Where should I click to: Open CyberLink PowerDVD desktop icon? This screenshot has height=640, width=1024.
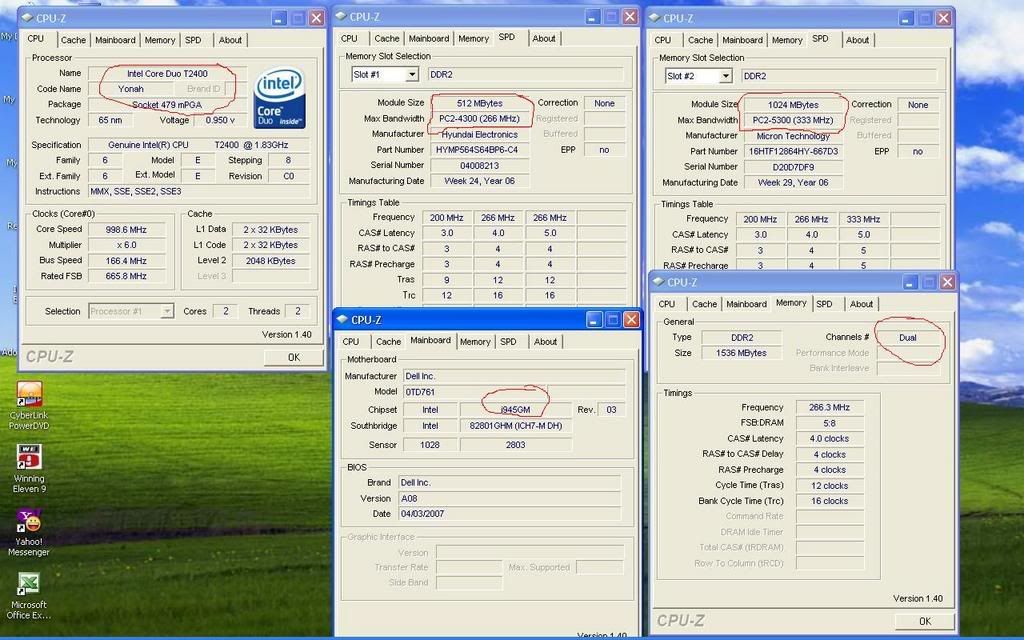29,394
